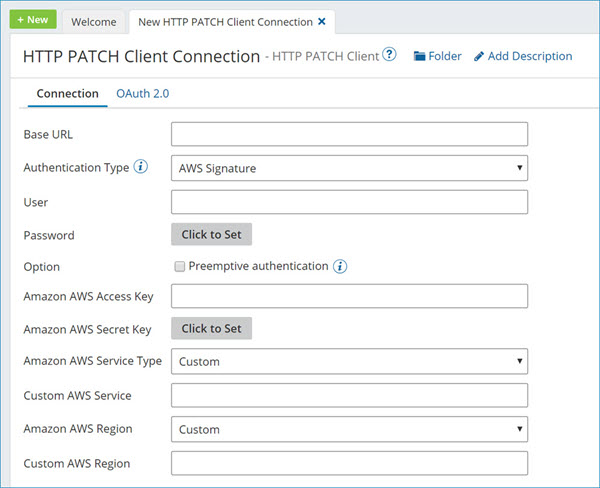The image size is (600, 488).
Task: Close the New HTTP PATCH Client Connection tab
Action: coord(322,21)
